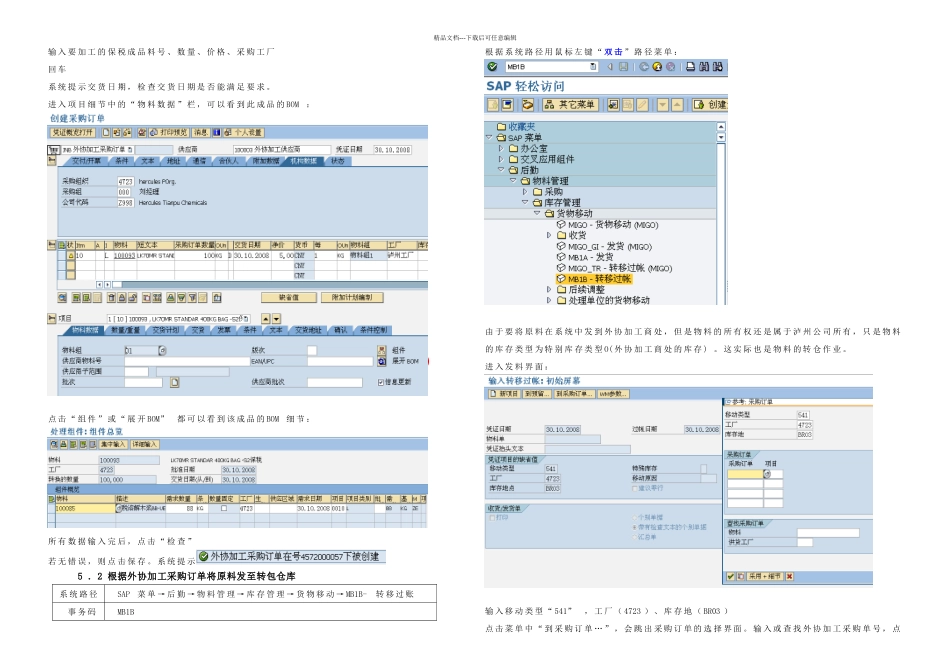The width and height of the screenshot is (950, 672).
Task: Click the lock item icon below item table
Action: click(122, 298)
